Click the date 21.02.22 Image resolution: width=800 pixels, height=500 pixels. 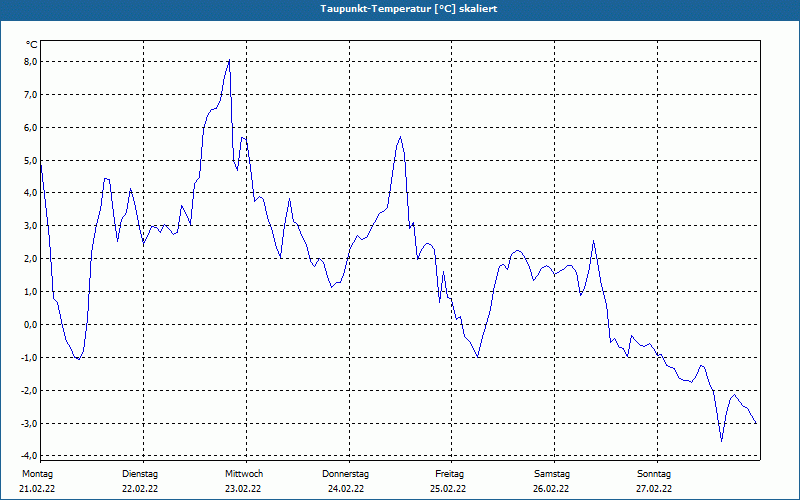coord(37,489)
